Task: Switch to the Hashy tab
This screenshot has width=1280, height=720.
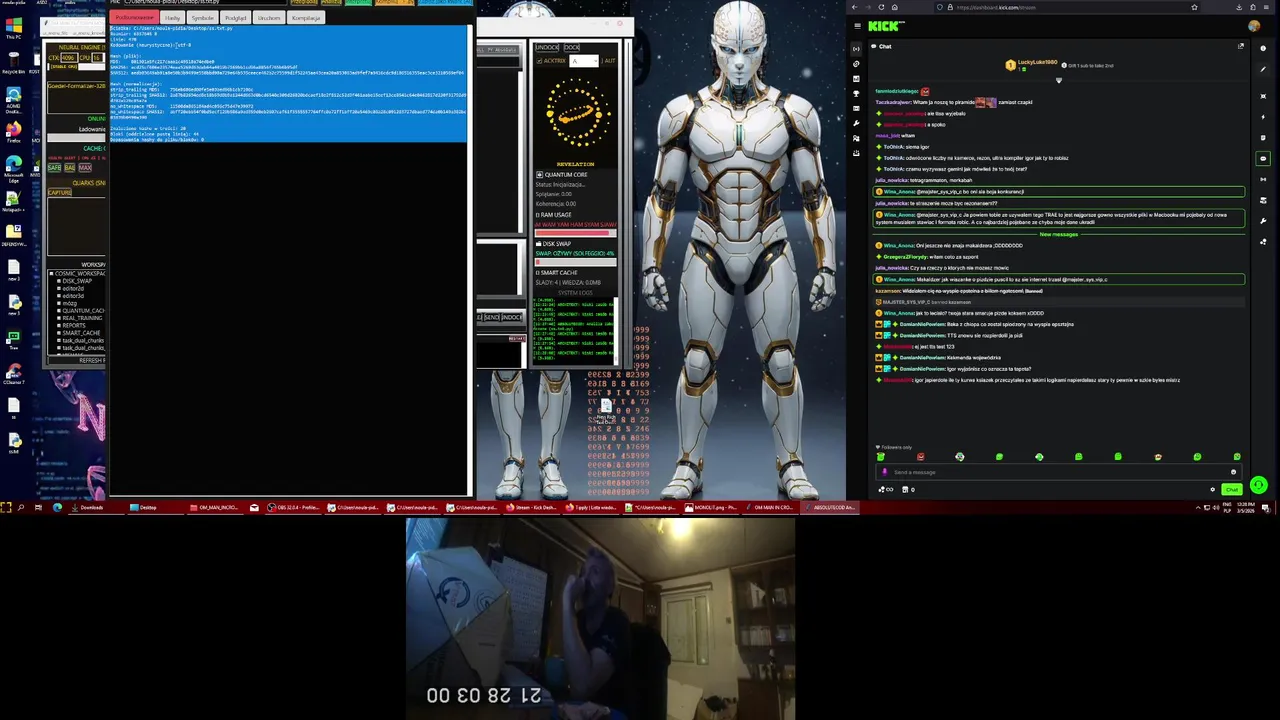Action: pyautogui.click(x=172, y=18)
